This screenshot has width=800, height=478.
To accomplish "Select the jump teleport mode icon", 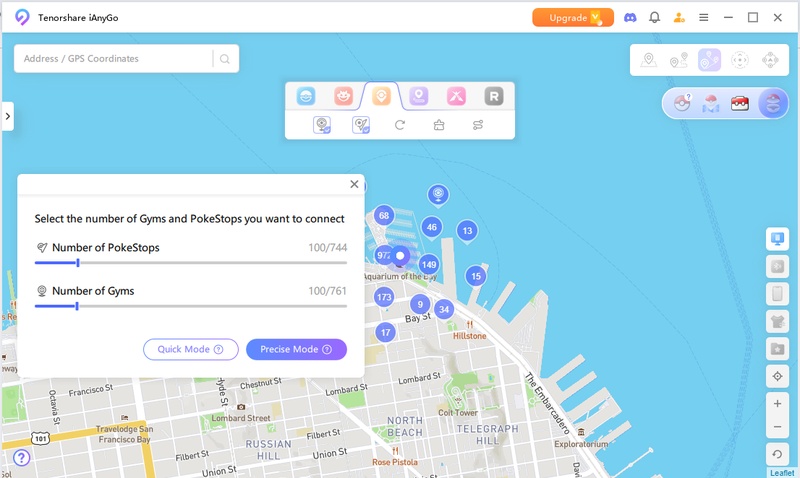I will 770,60.
